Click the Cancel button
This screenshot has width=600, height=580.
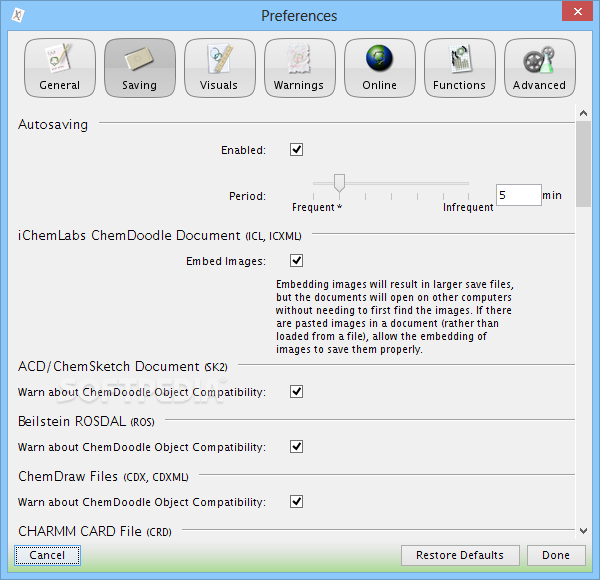47,555
